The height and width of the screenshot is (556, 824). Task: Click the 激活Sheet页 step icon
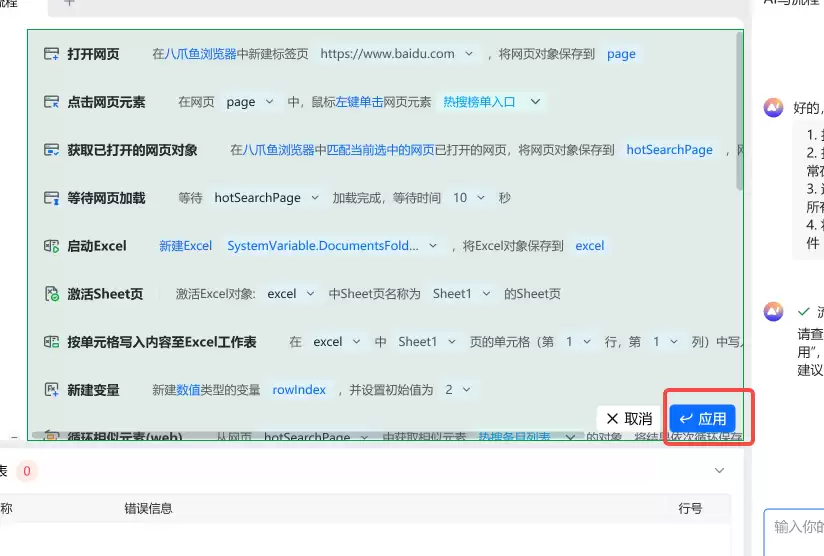click(x=51, y=294)
